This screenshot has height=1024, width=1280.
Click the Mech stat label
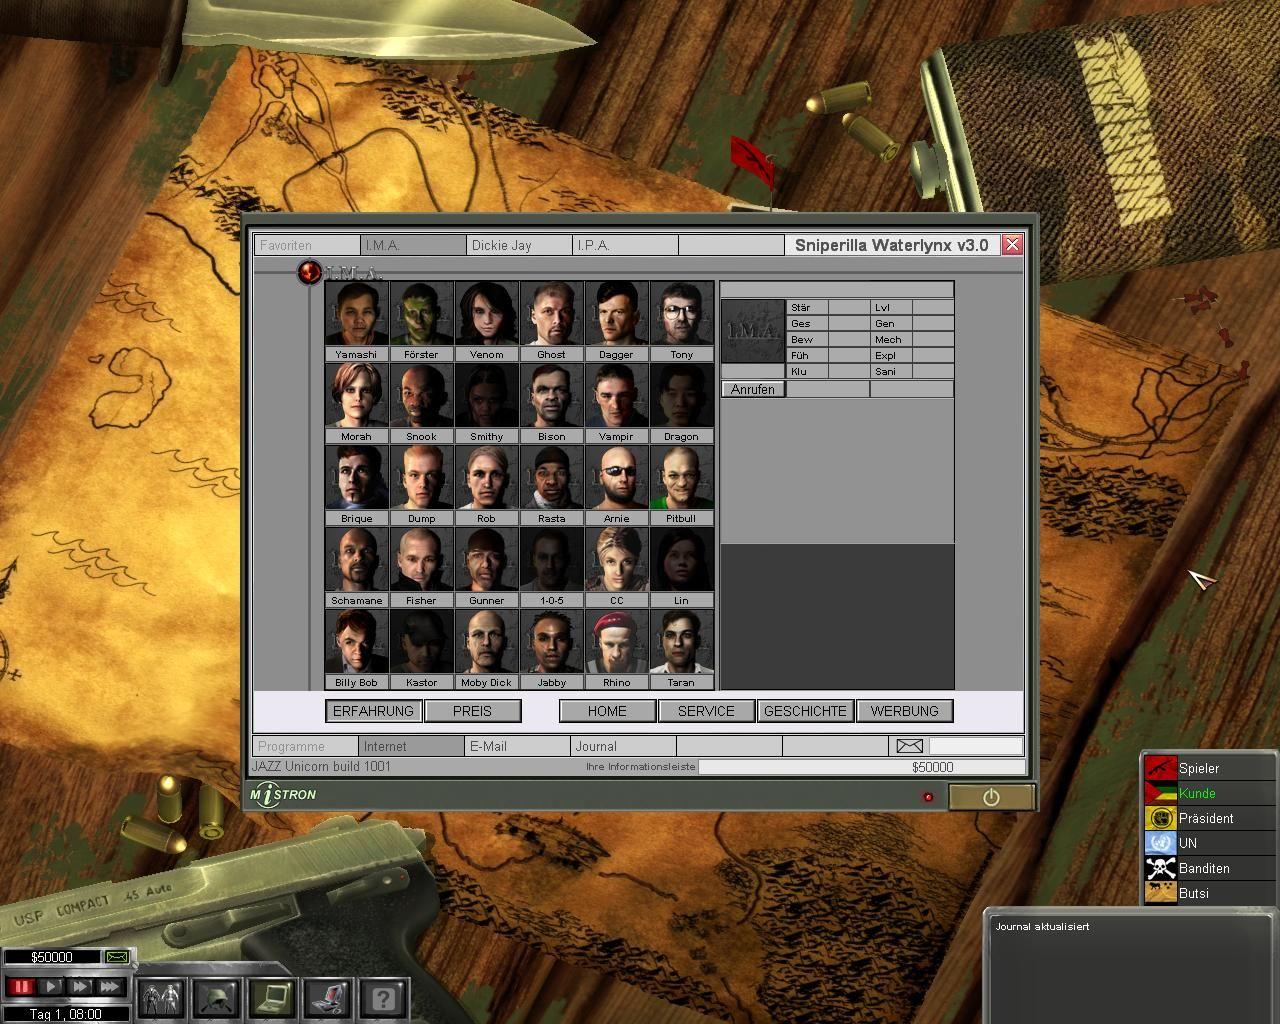[888, 340]
